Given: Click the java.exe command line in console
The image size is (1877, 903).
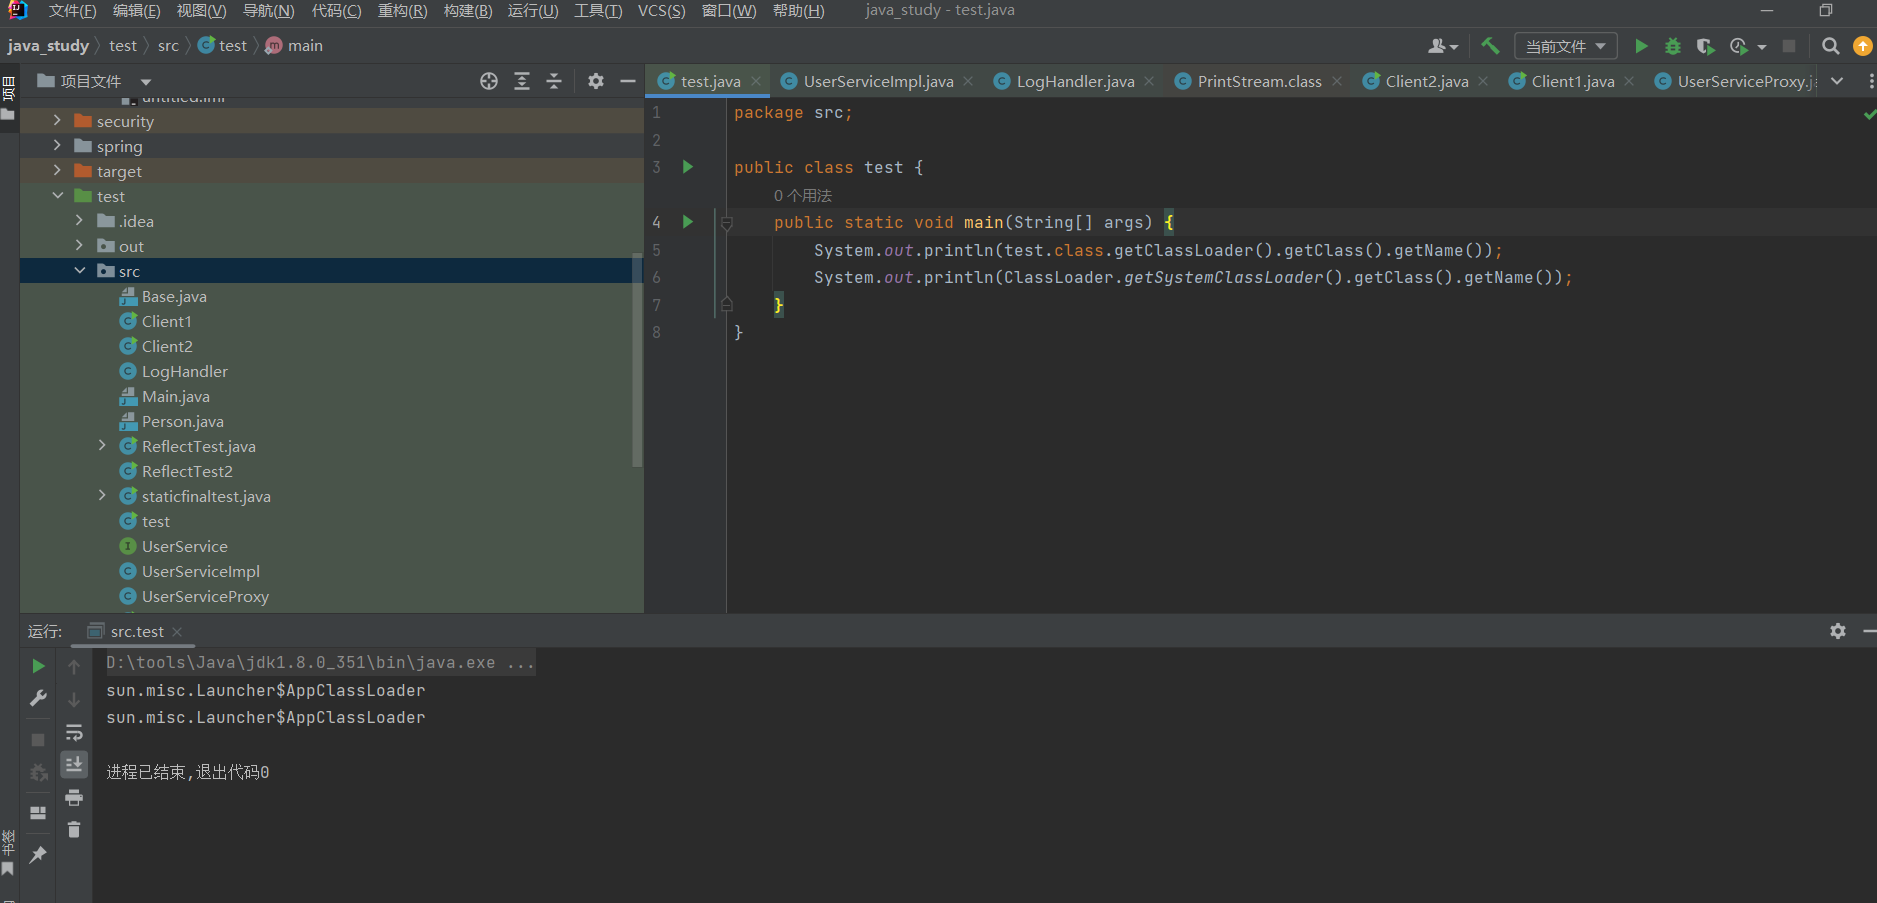Looking at the screenshot, I should point(320,662).
